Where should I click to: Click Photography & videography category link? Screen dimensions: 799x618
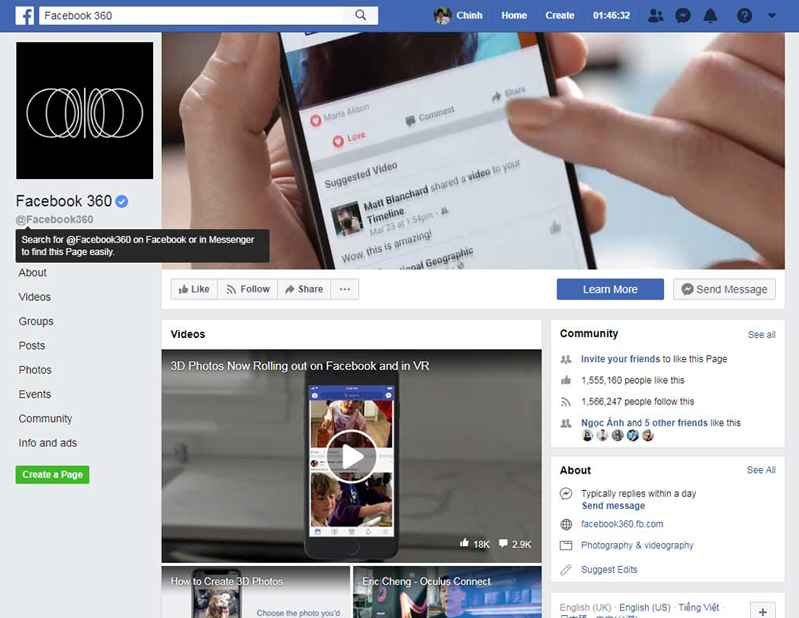[x=637, y=546]
